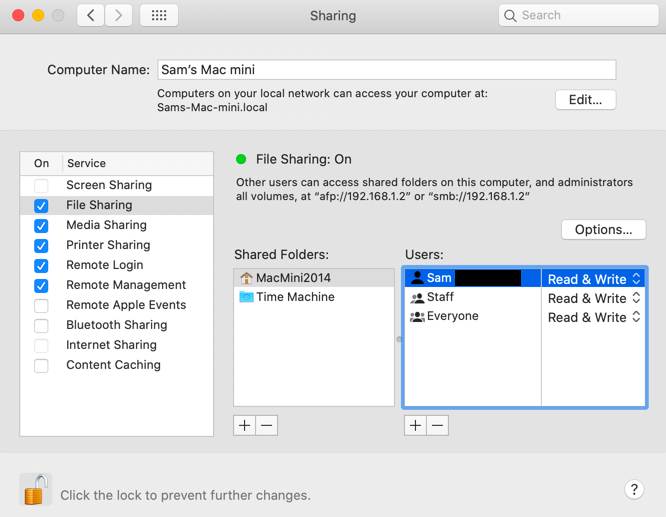Screen dimensions: 666x517
Task: Open help with the question mark button
Action: point(634,489)
